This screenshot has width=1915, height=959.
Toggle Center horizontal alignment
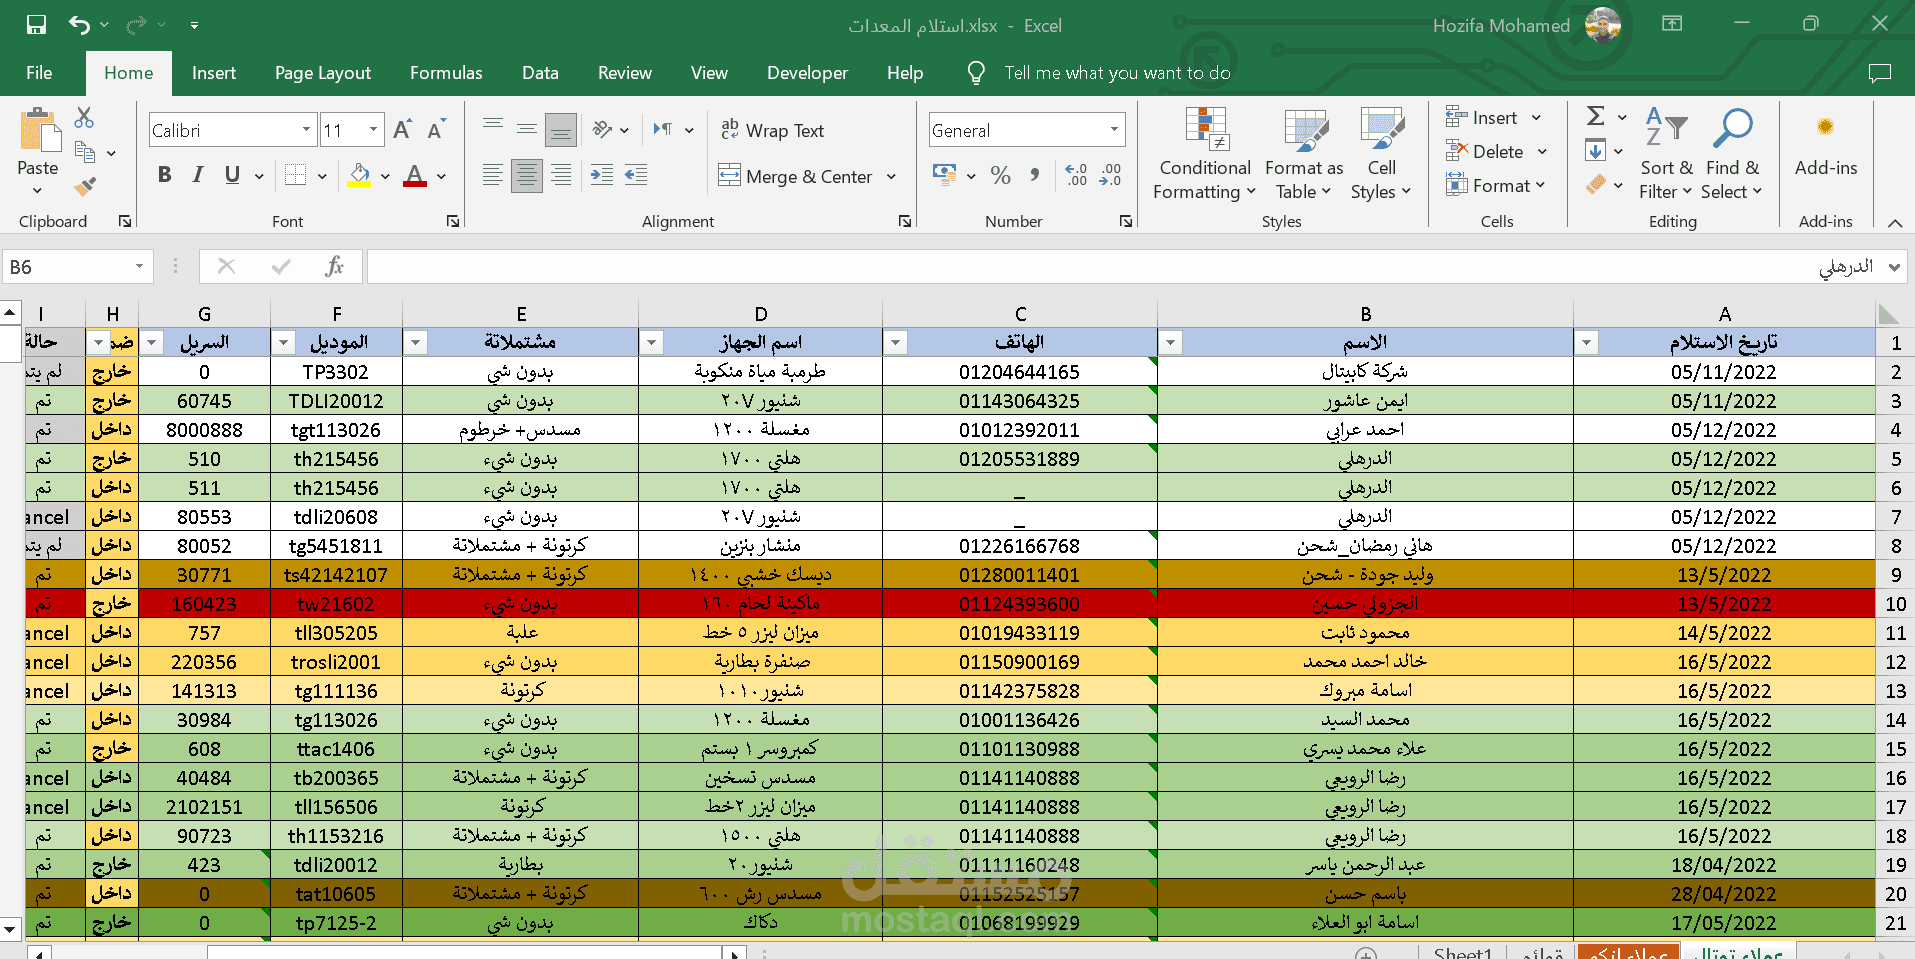[527, 175]
